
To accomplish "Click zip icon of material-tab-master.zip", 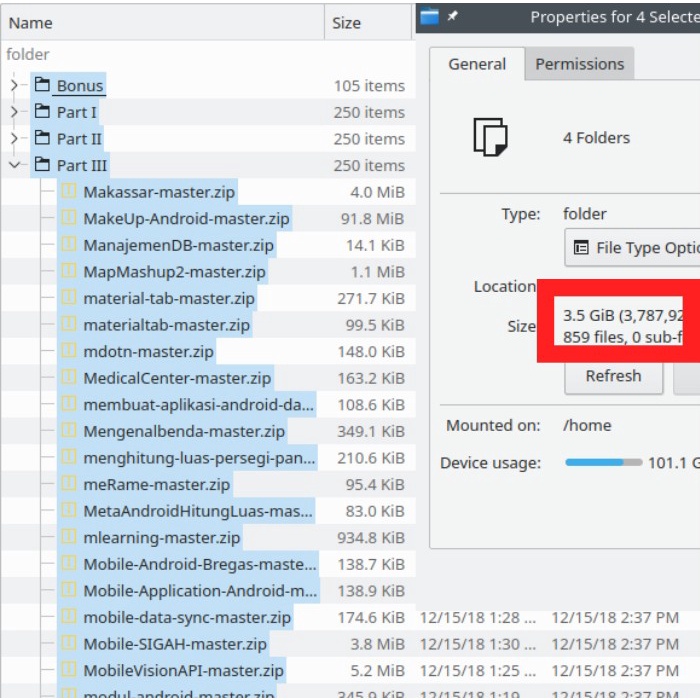I will (69, 297).
